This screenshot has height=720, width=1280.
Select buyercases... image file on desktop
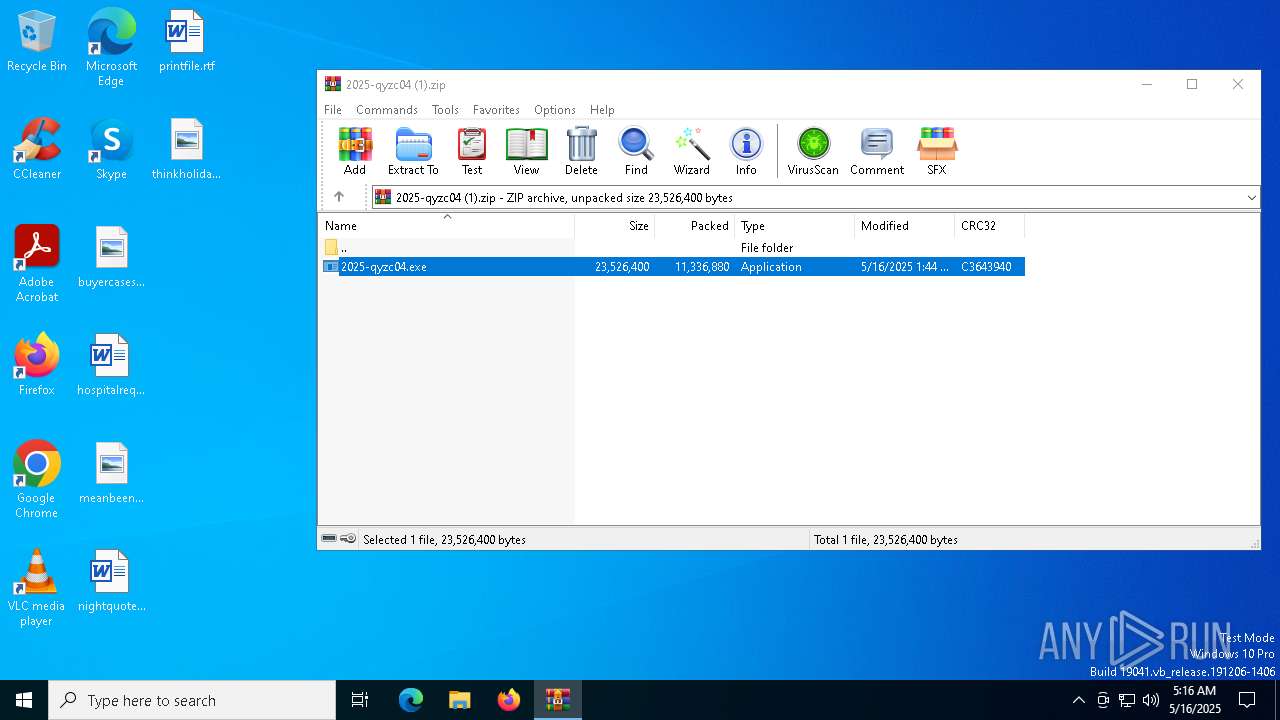click(111, 257)
